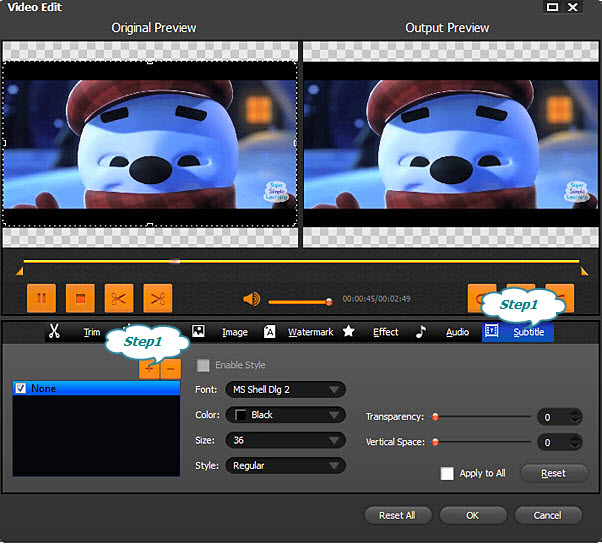The width and height of the screenshot is (602, 544).
Task: Decrease Vertical Space with the down arrow
Action: 575,445
